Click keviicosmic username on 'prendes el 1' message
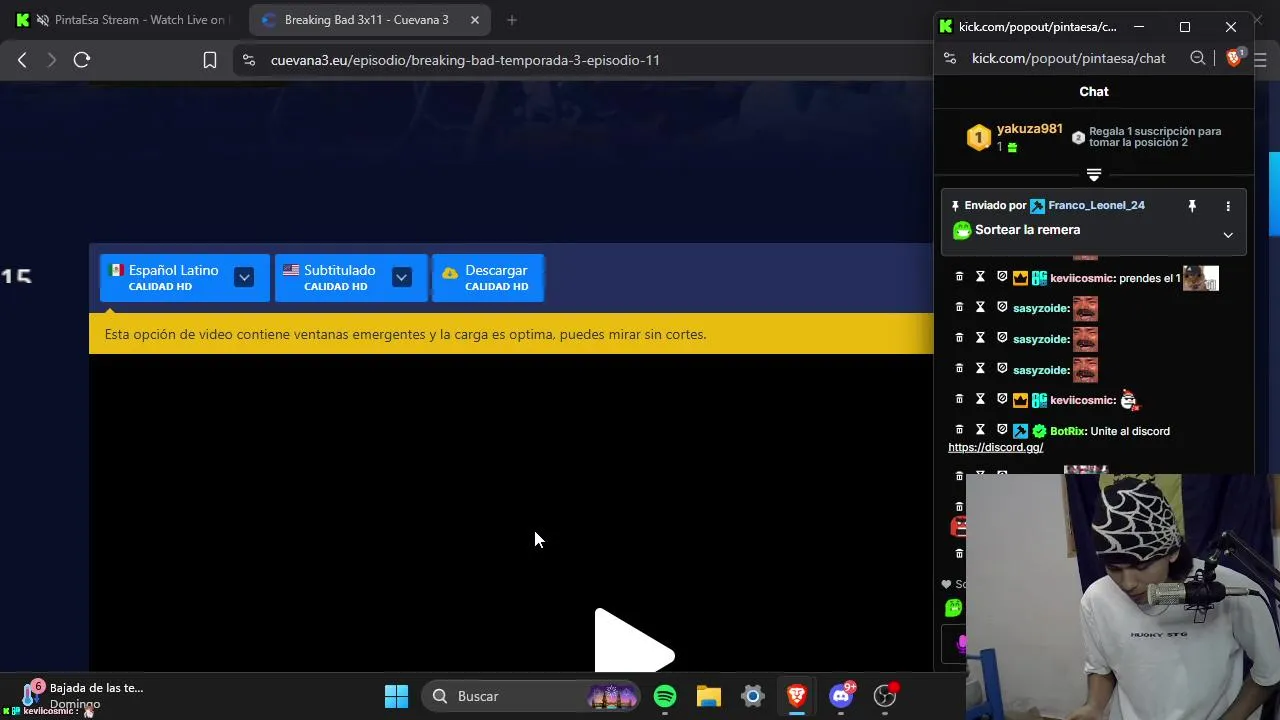The image size is (1280, 720). click(1081, 278)
